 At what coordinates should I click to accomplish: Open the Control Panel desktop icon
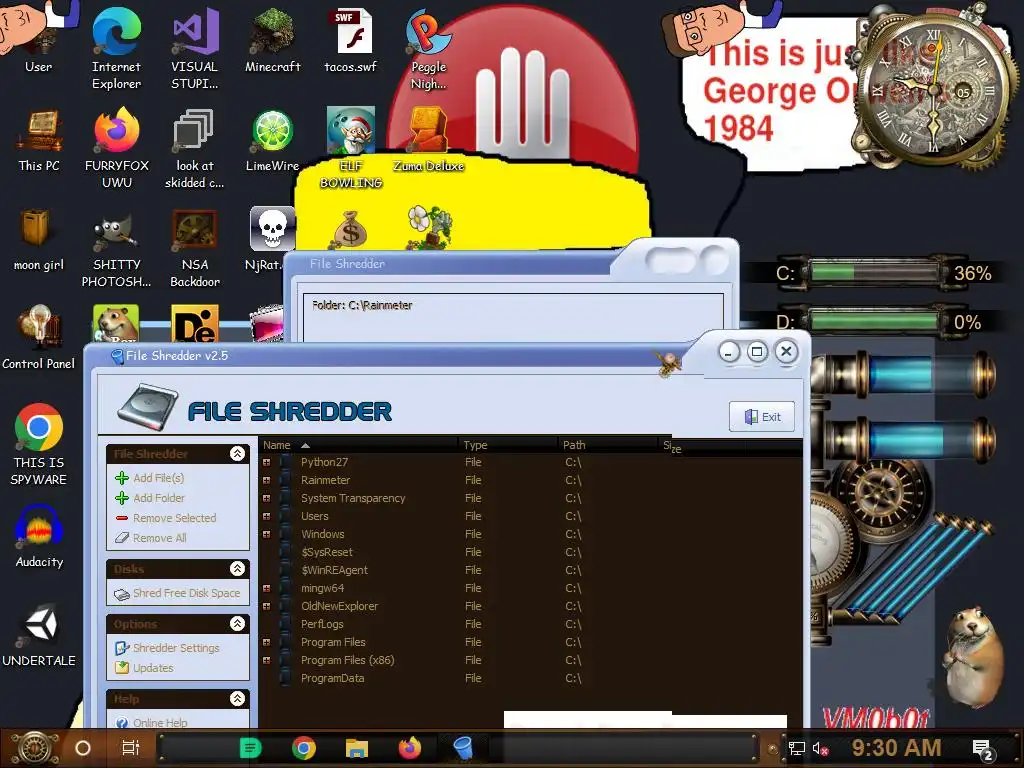pyautogui.click(x=39, y=338)
